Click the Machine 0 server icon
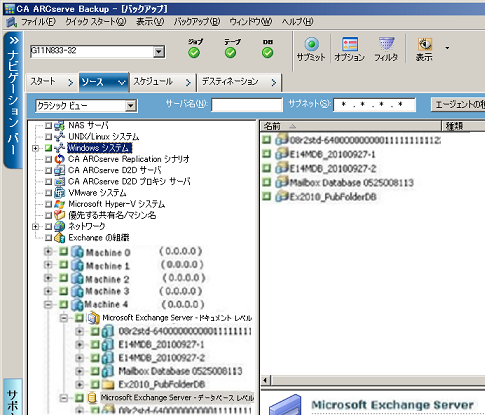 tap(77, 252)
